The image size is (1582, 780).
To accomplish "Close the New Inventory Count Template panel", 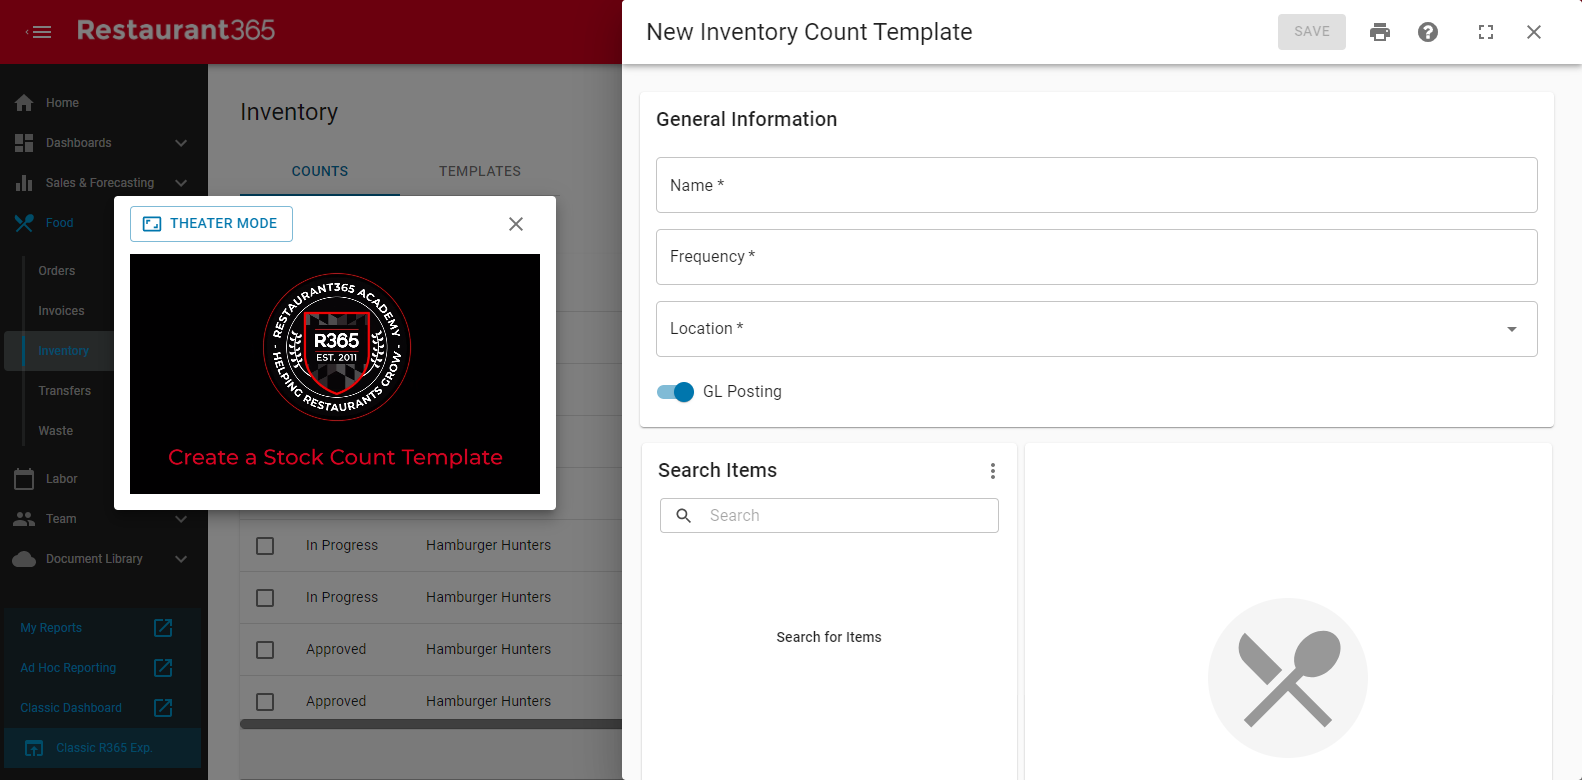I will tap(1534, 32).
